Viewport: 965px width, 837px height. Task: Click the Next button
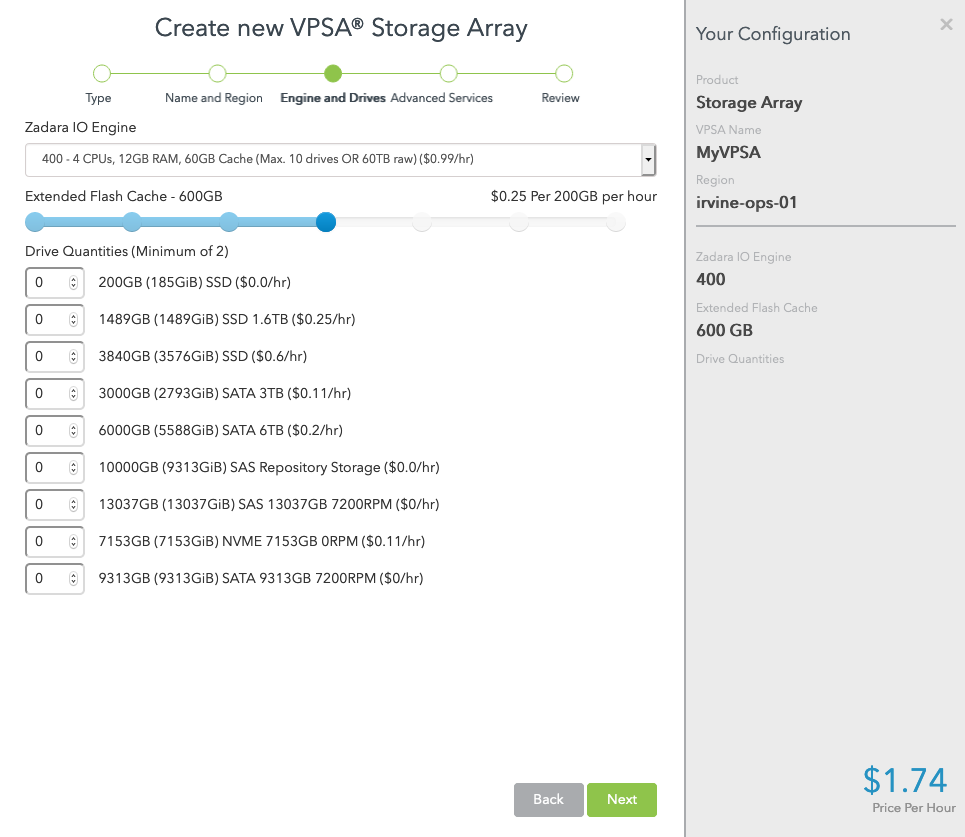[622, 799]
